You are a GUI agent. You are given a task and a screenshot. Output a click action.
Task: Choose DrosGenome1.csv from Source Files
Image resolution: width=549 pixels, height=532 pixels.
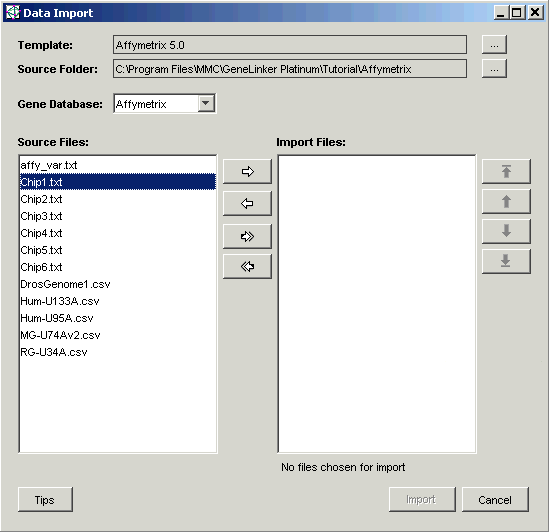pyautogui.click(x=118, y=284)
